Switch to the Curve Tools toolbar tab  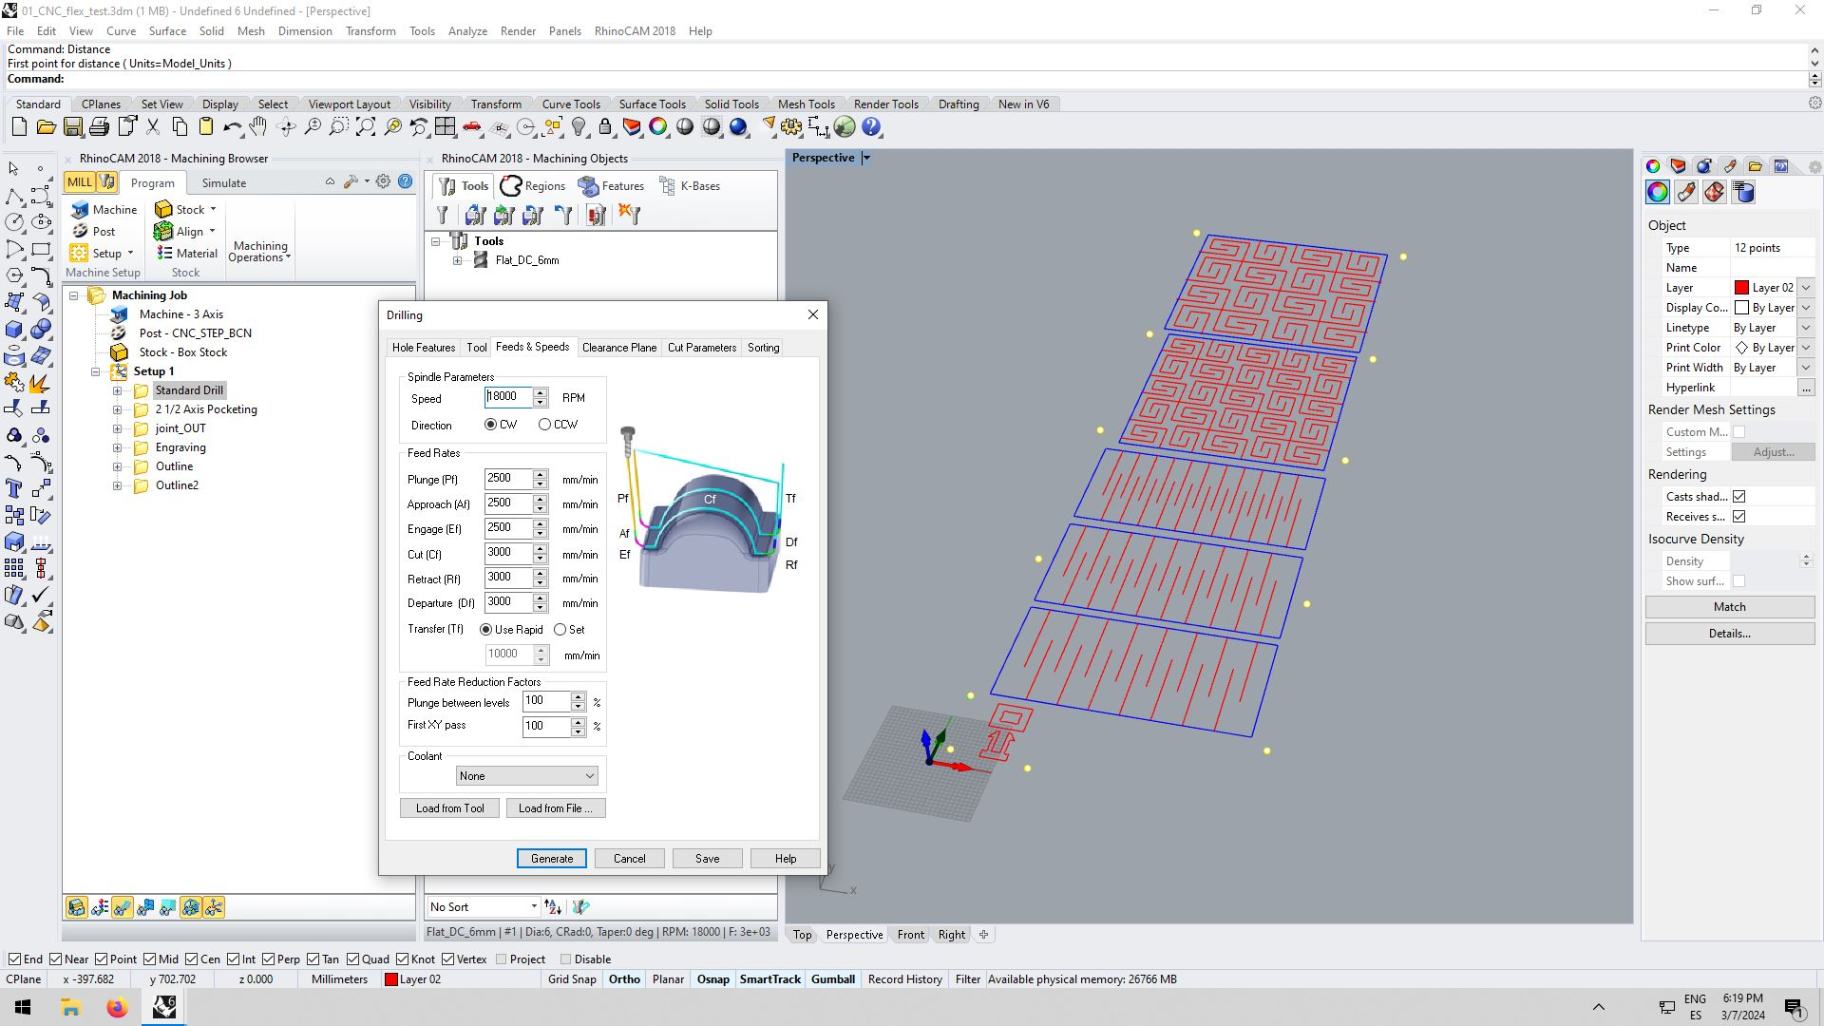[571, 104]
